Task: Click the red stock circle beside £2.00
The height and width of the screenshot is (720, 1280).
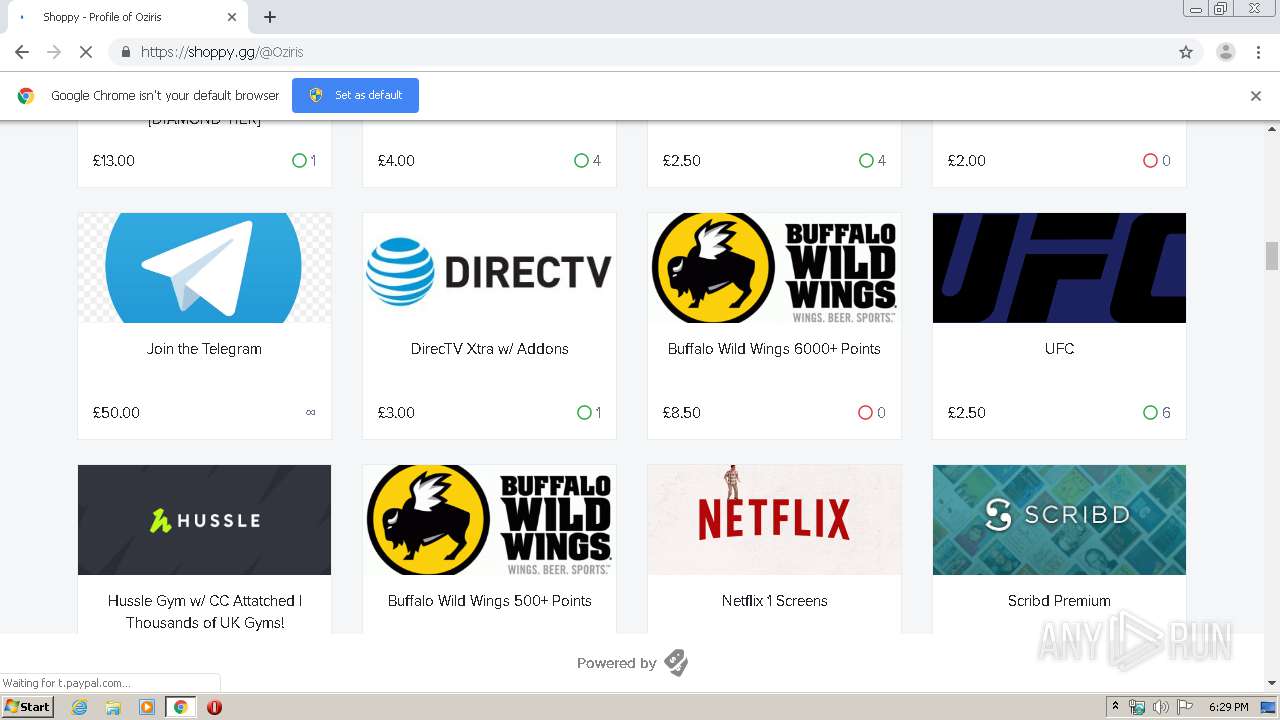Action: [1150, 161]
